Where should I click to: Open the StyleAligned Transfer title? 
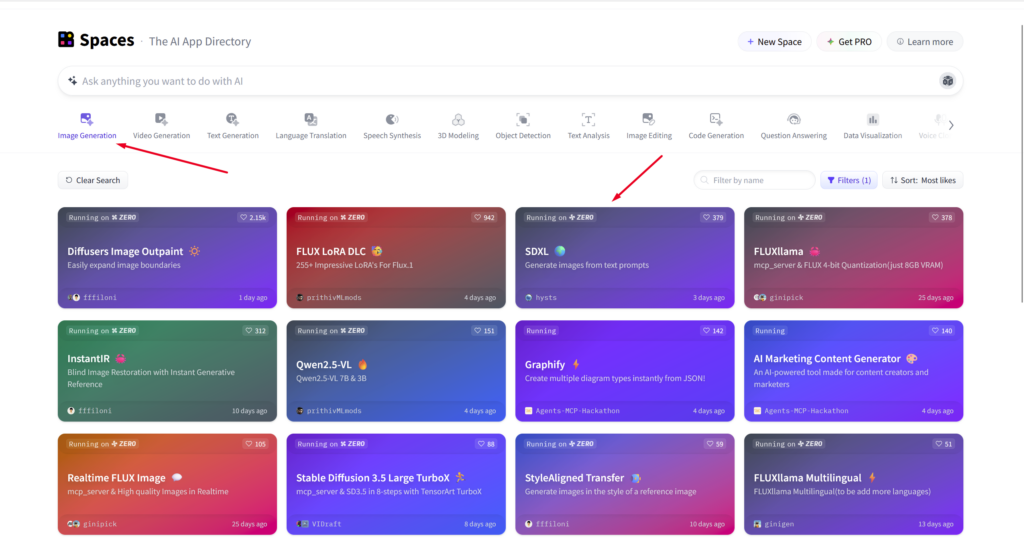click(x=574, y=478)
